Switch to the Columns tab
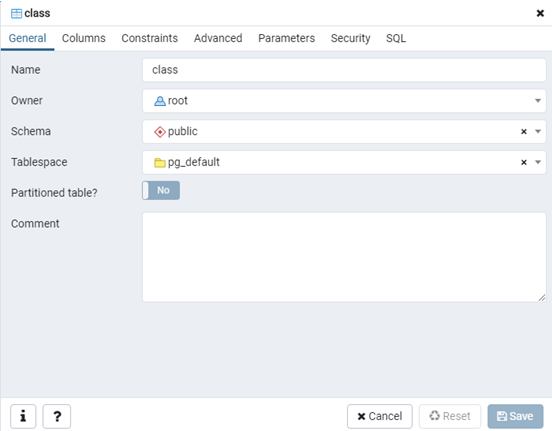The height and width of the screenshot is (431, 552). tap(84, 38)
